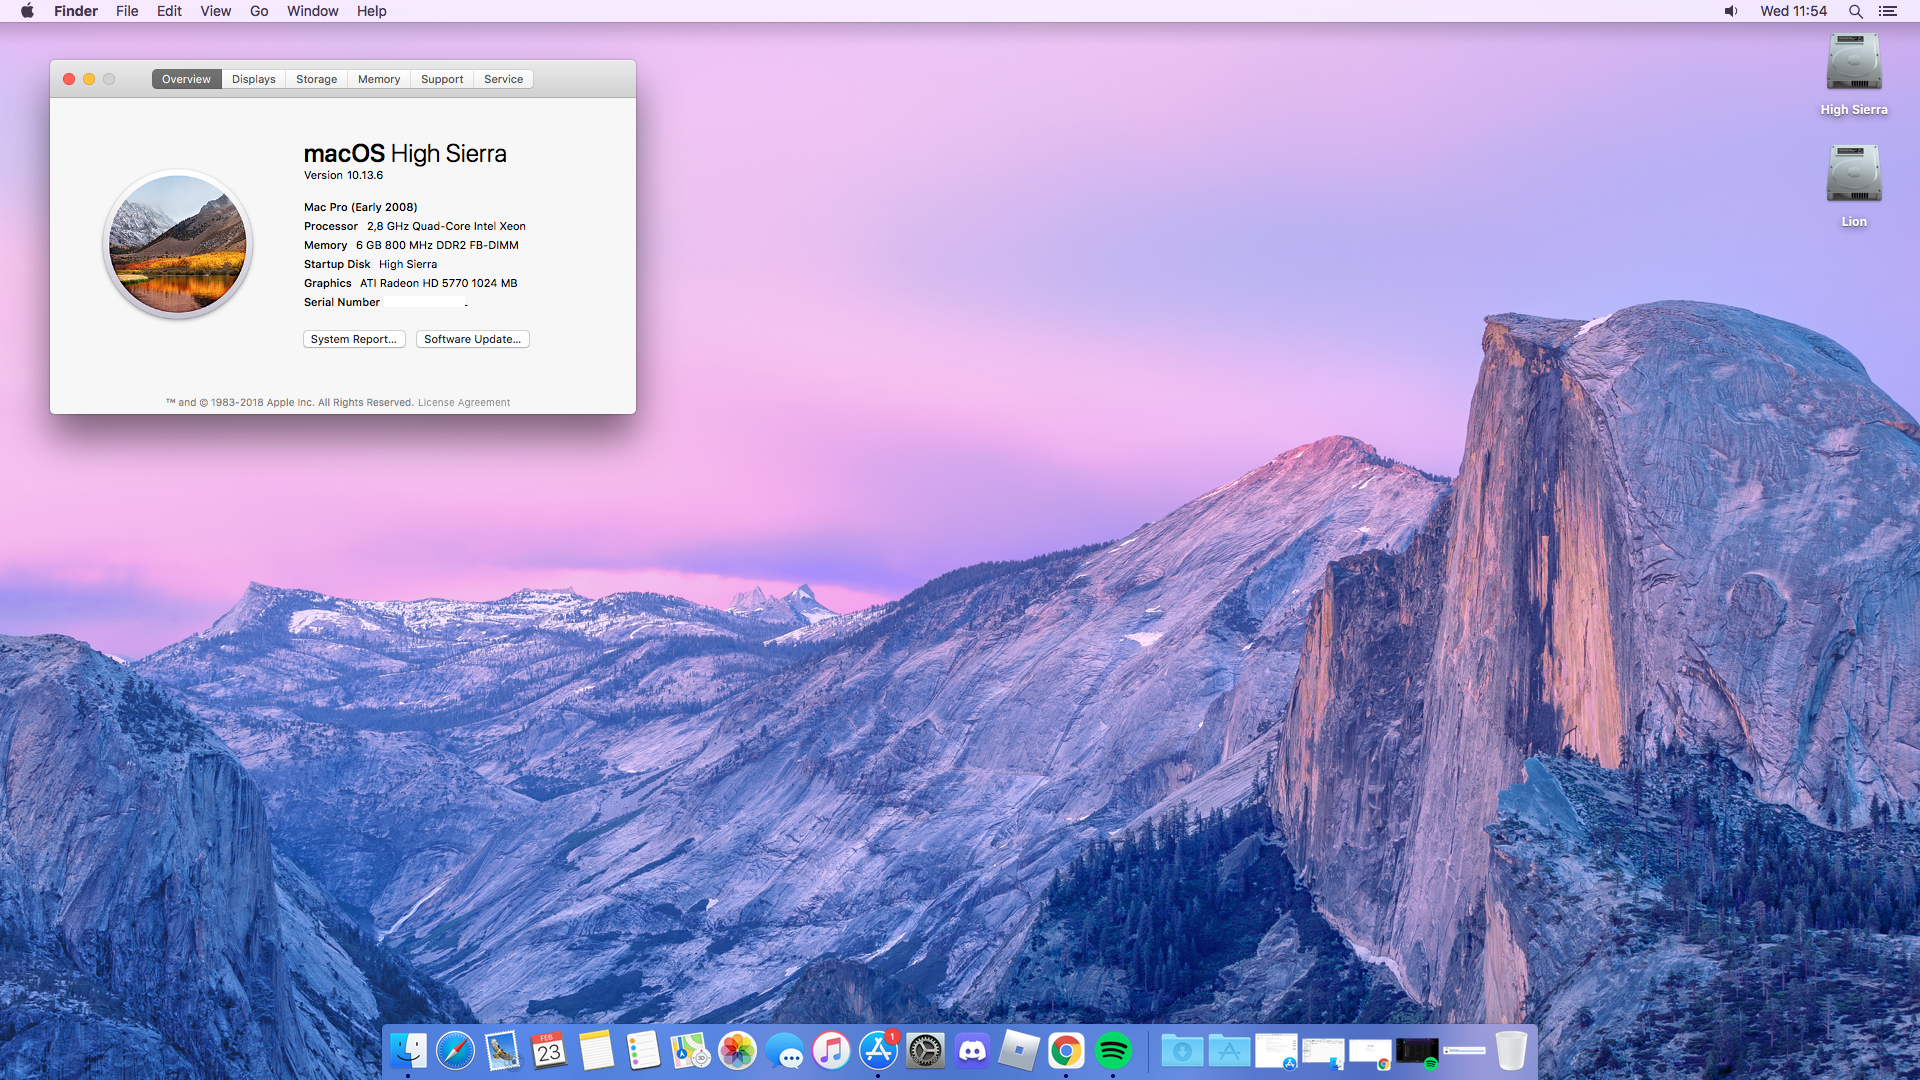1920x1080 pixels.
Task: Open Spotify from the Dock
Action: coord(1113,1051)
